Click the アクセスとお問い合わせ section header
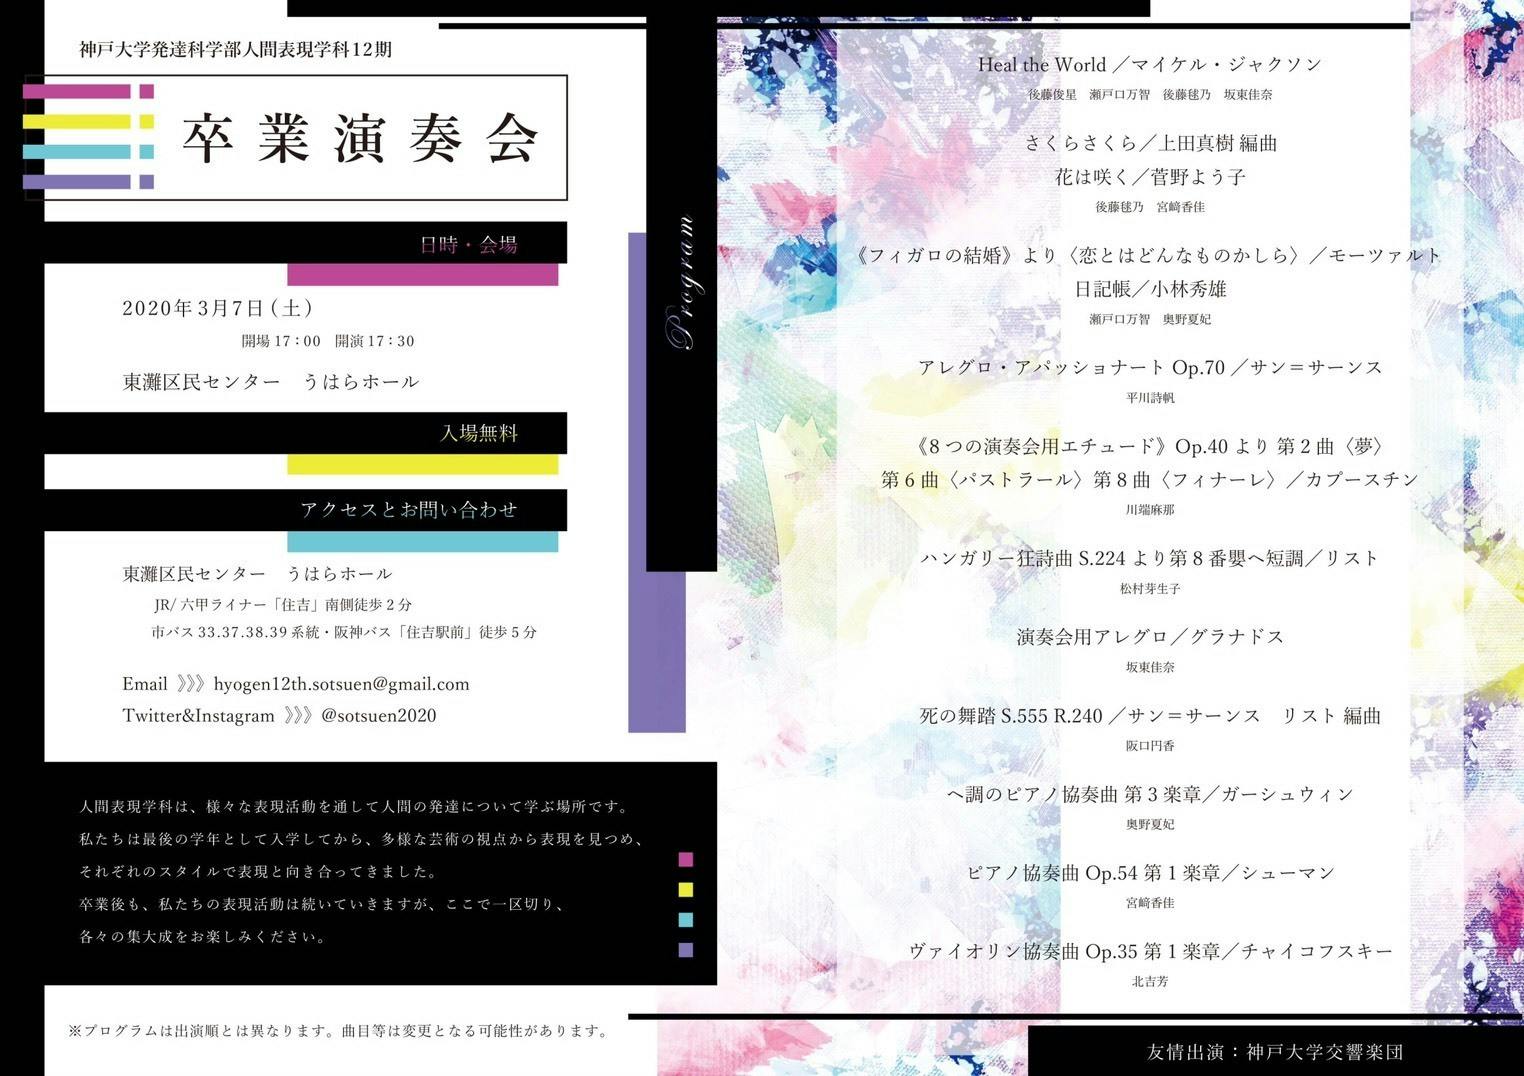Viewport: 1524px width, 1076px height. (408, 510)
